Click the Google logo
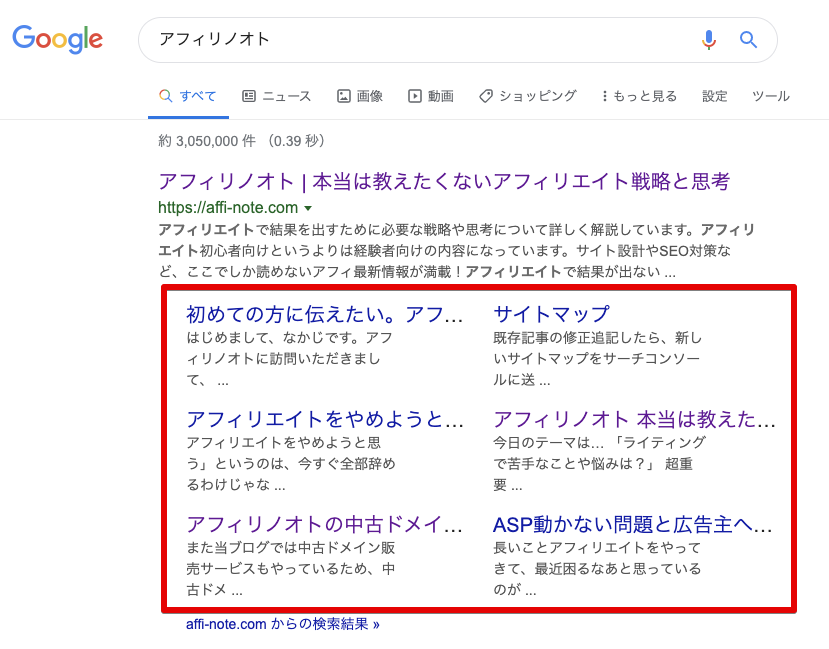The image size is (829, 649). 57,39
